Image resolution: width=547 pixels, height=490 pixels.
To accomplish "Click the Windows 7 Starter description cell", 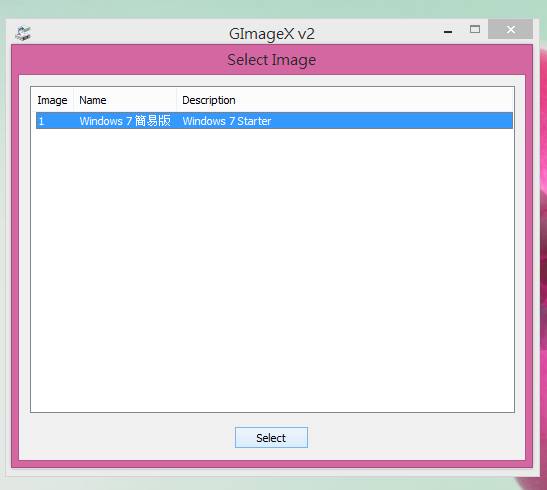I will [227, 121].
